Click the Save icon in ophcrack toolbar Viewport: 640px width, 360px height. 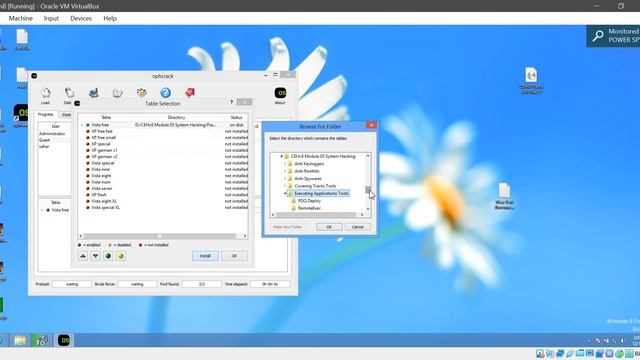pos(93,93)
